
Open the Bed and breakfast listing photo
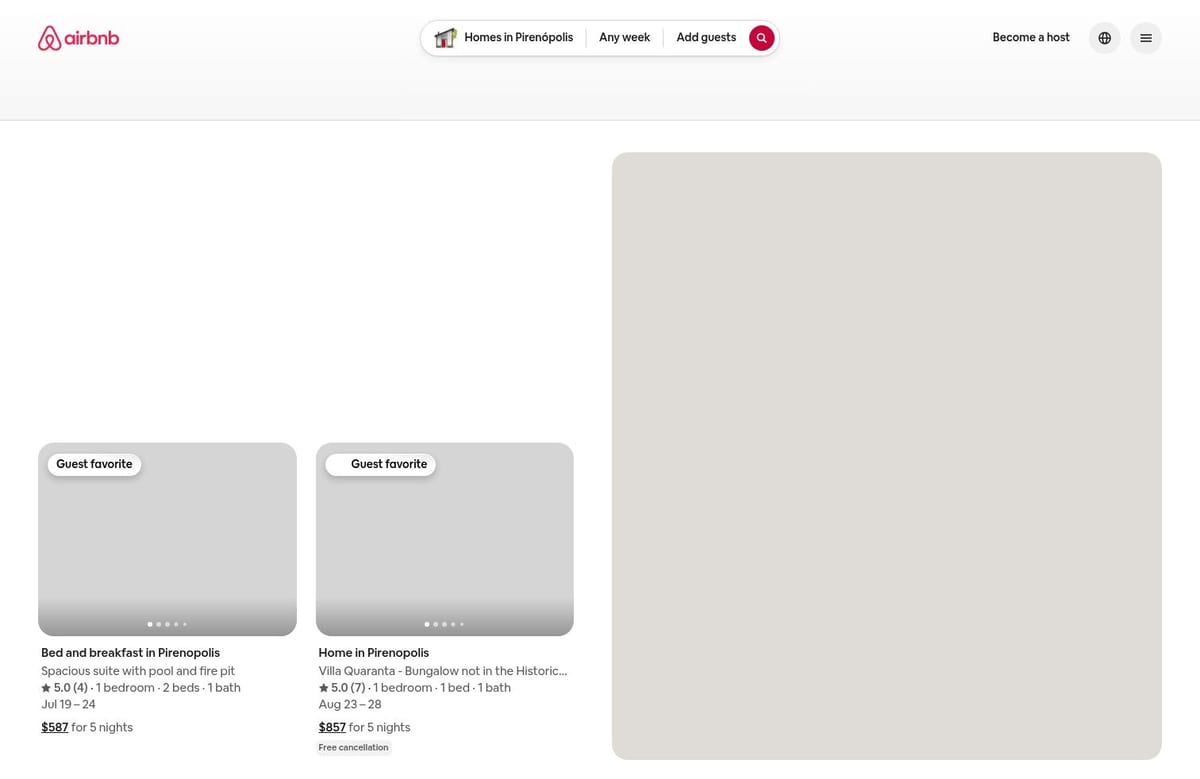(167, 539)
